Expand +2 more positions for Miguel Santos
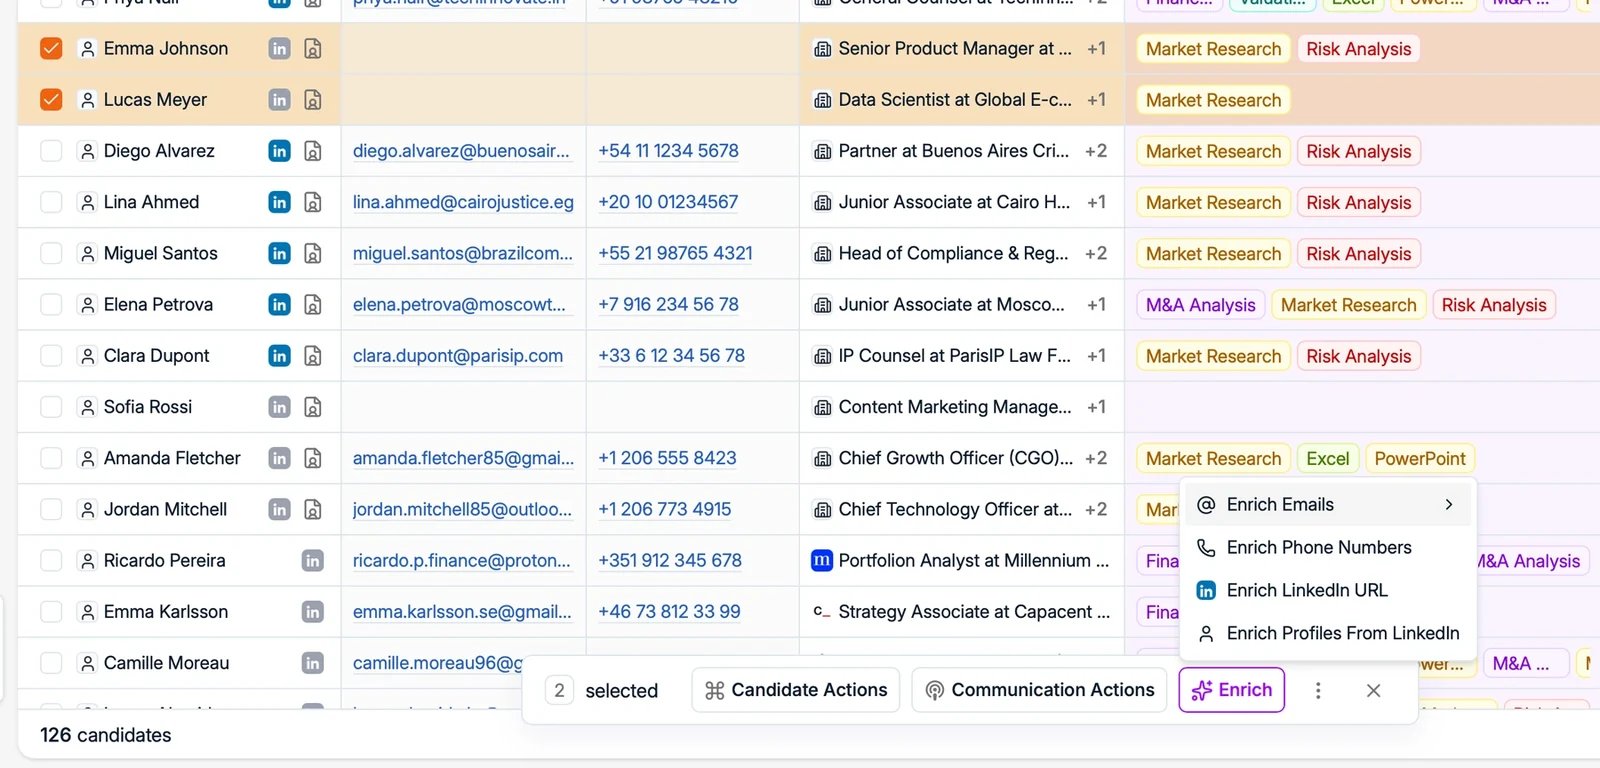This screenshot has height=768, width=1600. [x=1096, y=254]
